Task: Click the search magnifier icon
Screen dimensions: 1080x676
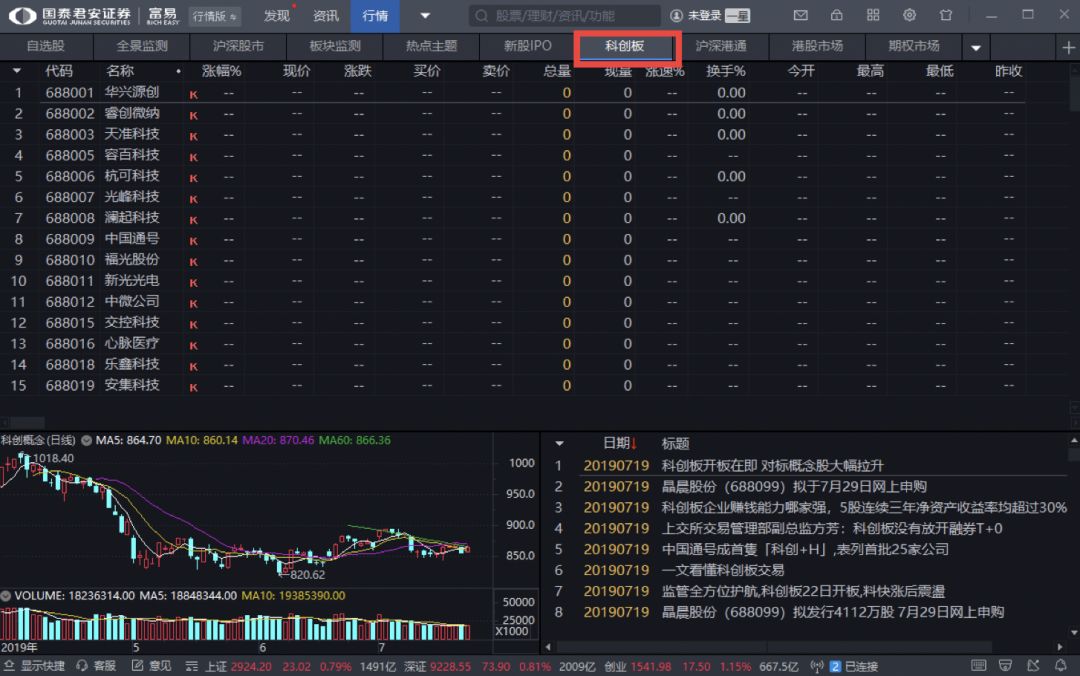Action: (x=481, y=16)
